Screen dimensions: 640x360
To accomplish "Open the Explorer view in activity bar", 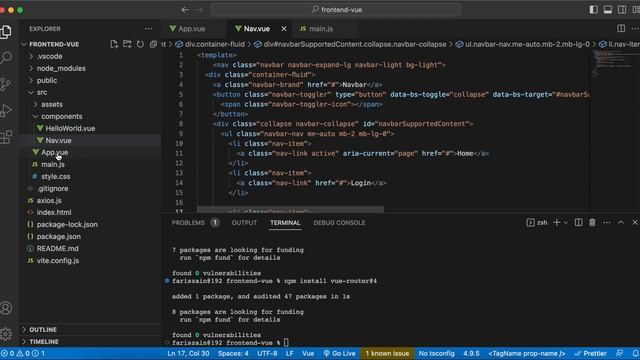I will click(6, 32).
